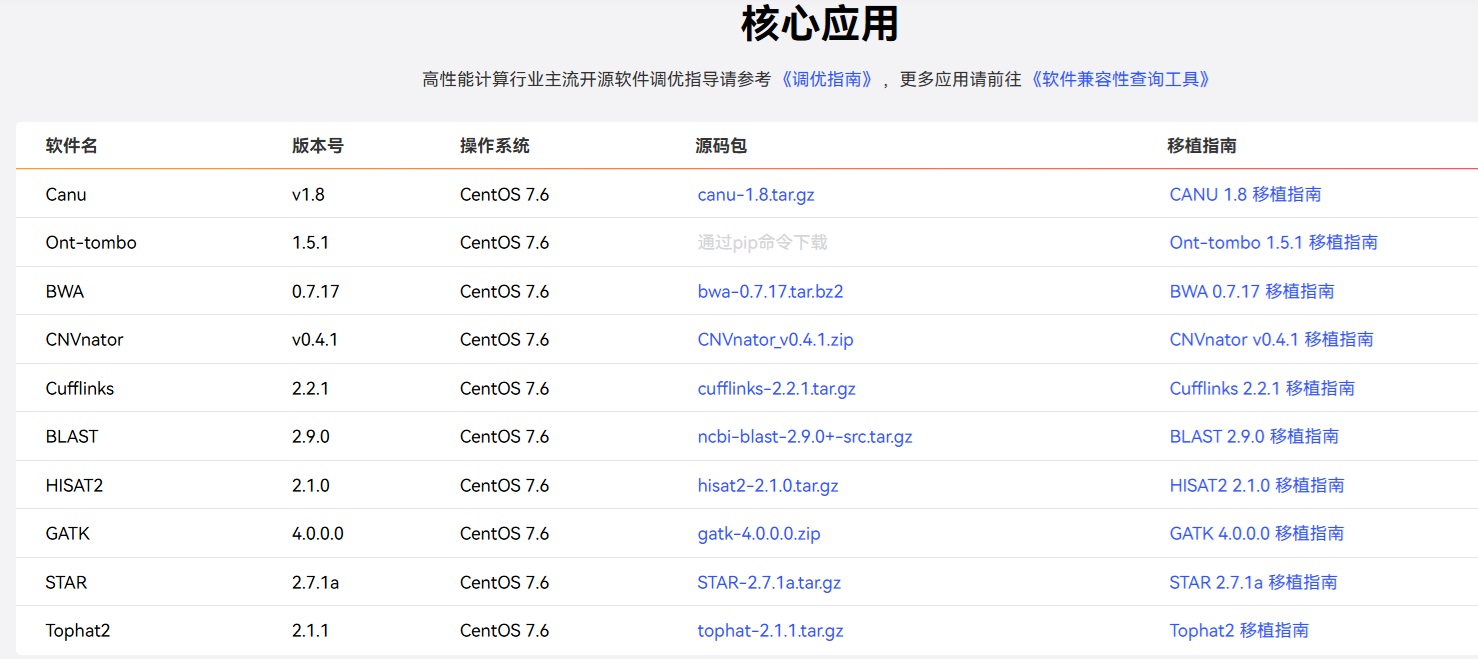
Task: Download CNVnator_v0.4.1.zip source package
Action: (775, 340)
